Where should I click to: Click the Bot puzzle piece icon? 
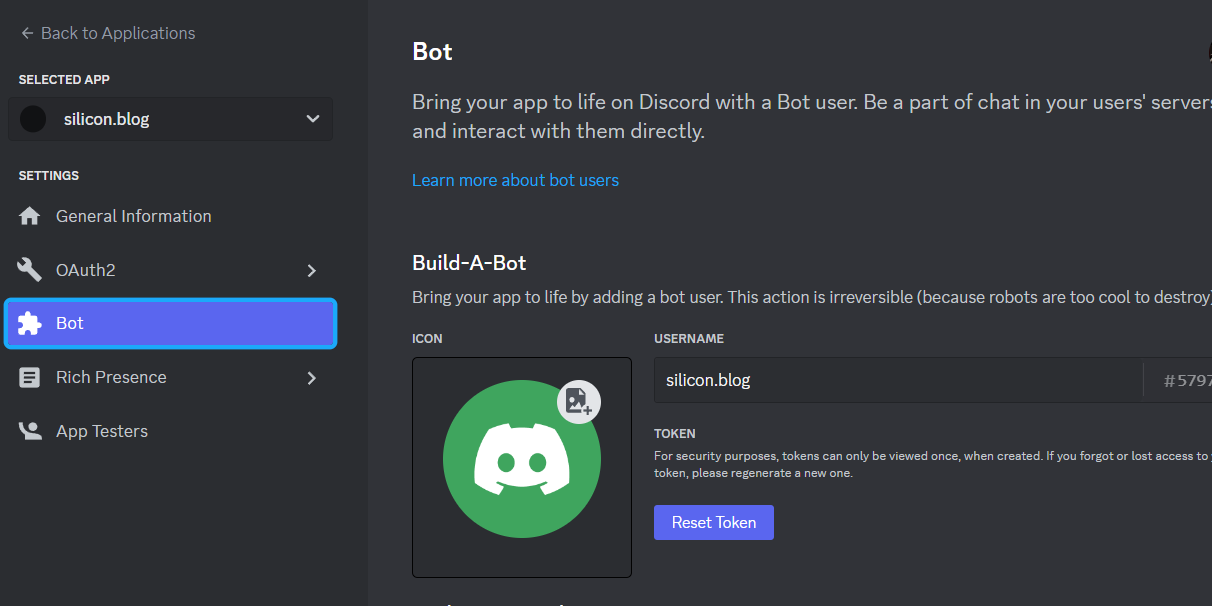tap(30, 324)
